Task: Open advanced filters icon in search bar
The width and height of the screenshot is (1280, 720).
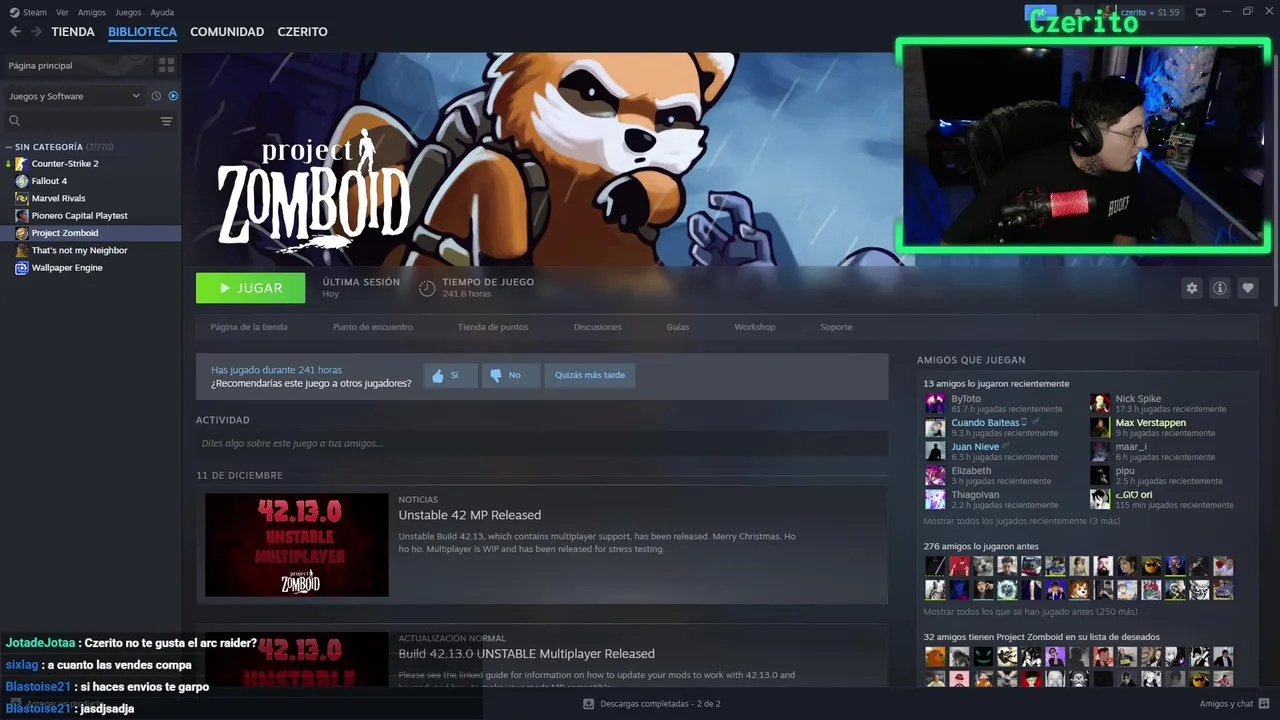Action: coord(166,121)
